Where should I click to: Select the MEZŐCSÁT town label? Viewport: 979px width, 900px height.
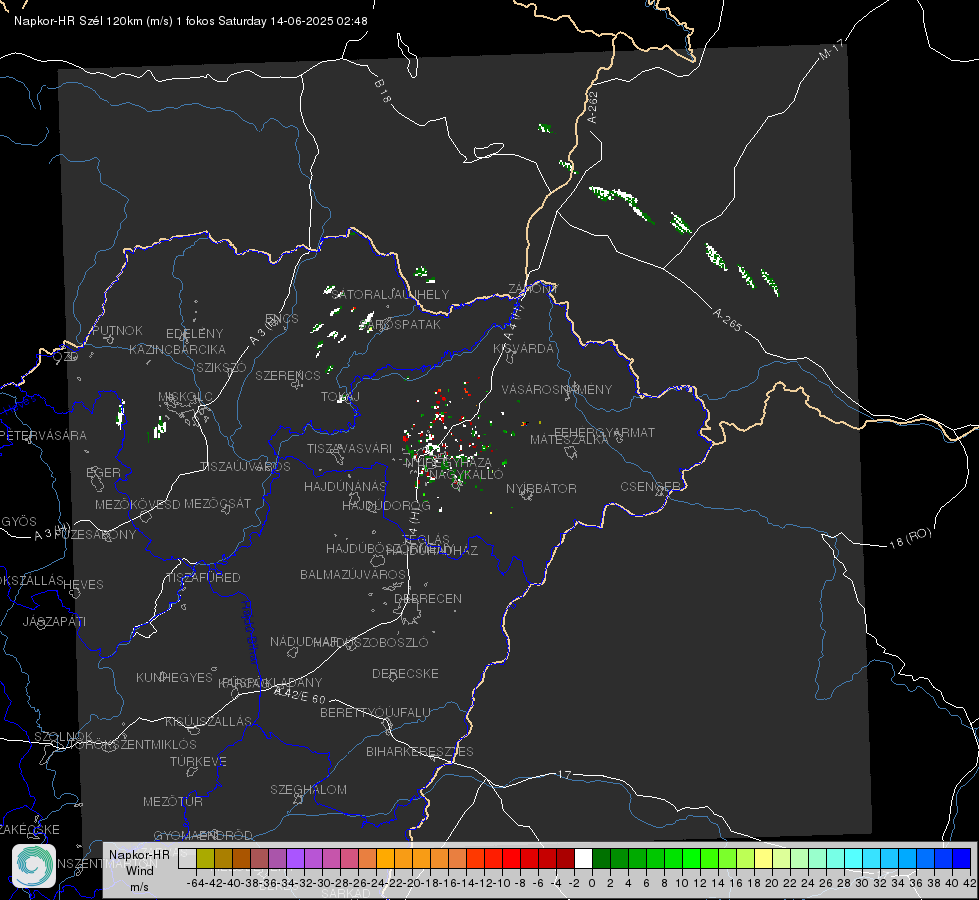(217, 503)
